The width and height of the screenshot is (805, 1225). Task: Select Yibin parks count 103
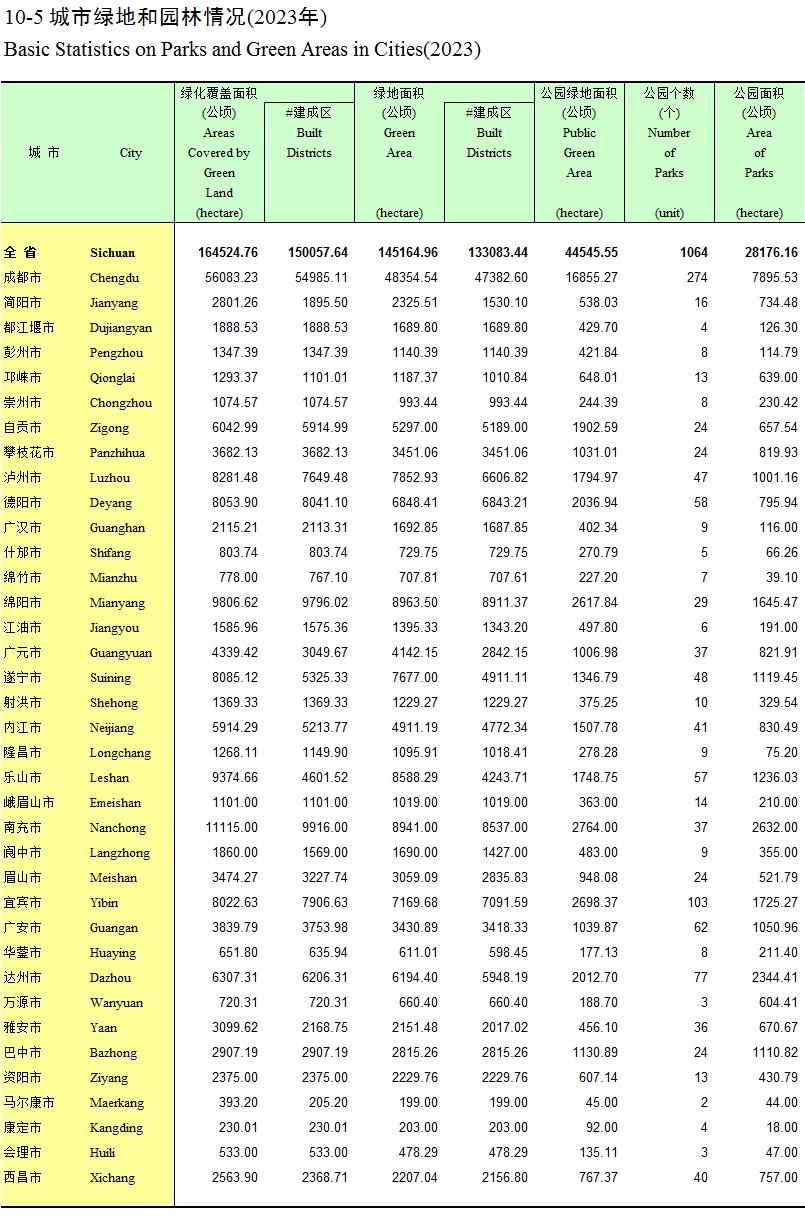click(x=697, y=903)
